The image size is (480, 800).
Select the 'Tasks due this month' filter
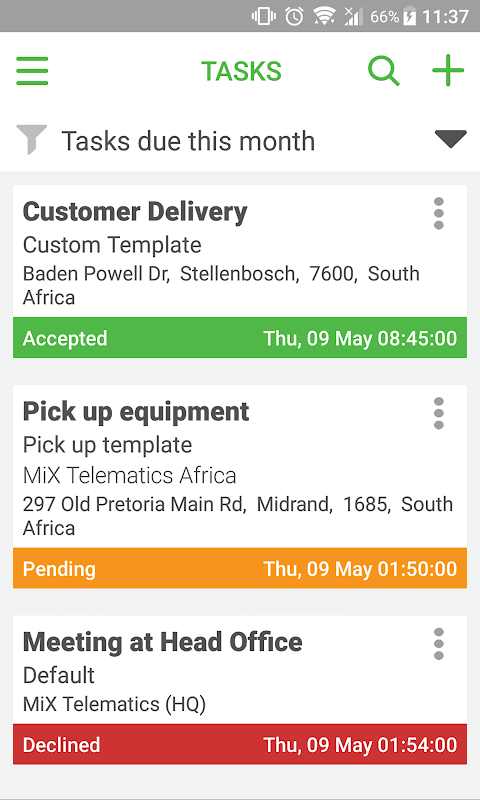click(x=188, y=141)
